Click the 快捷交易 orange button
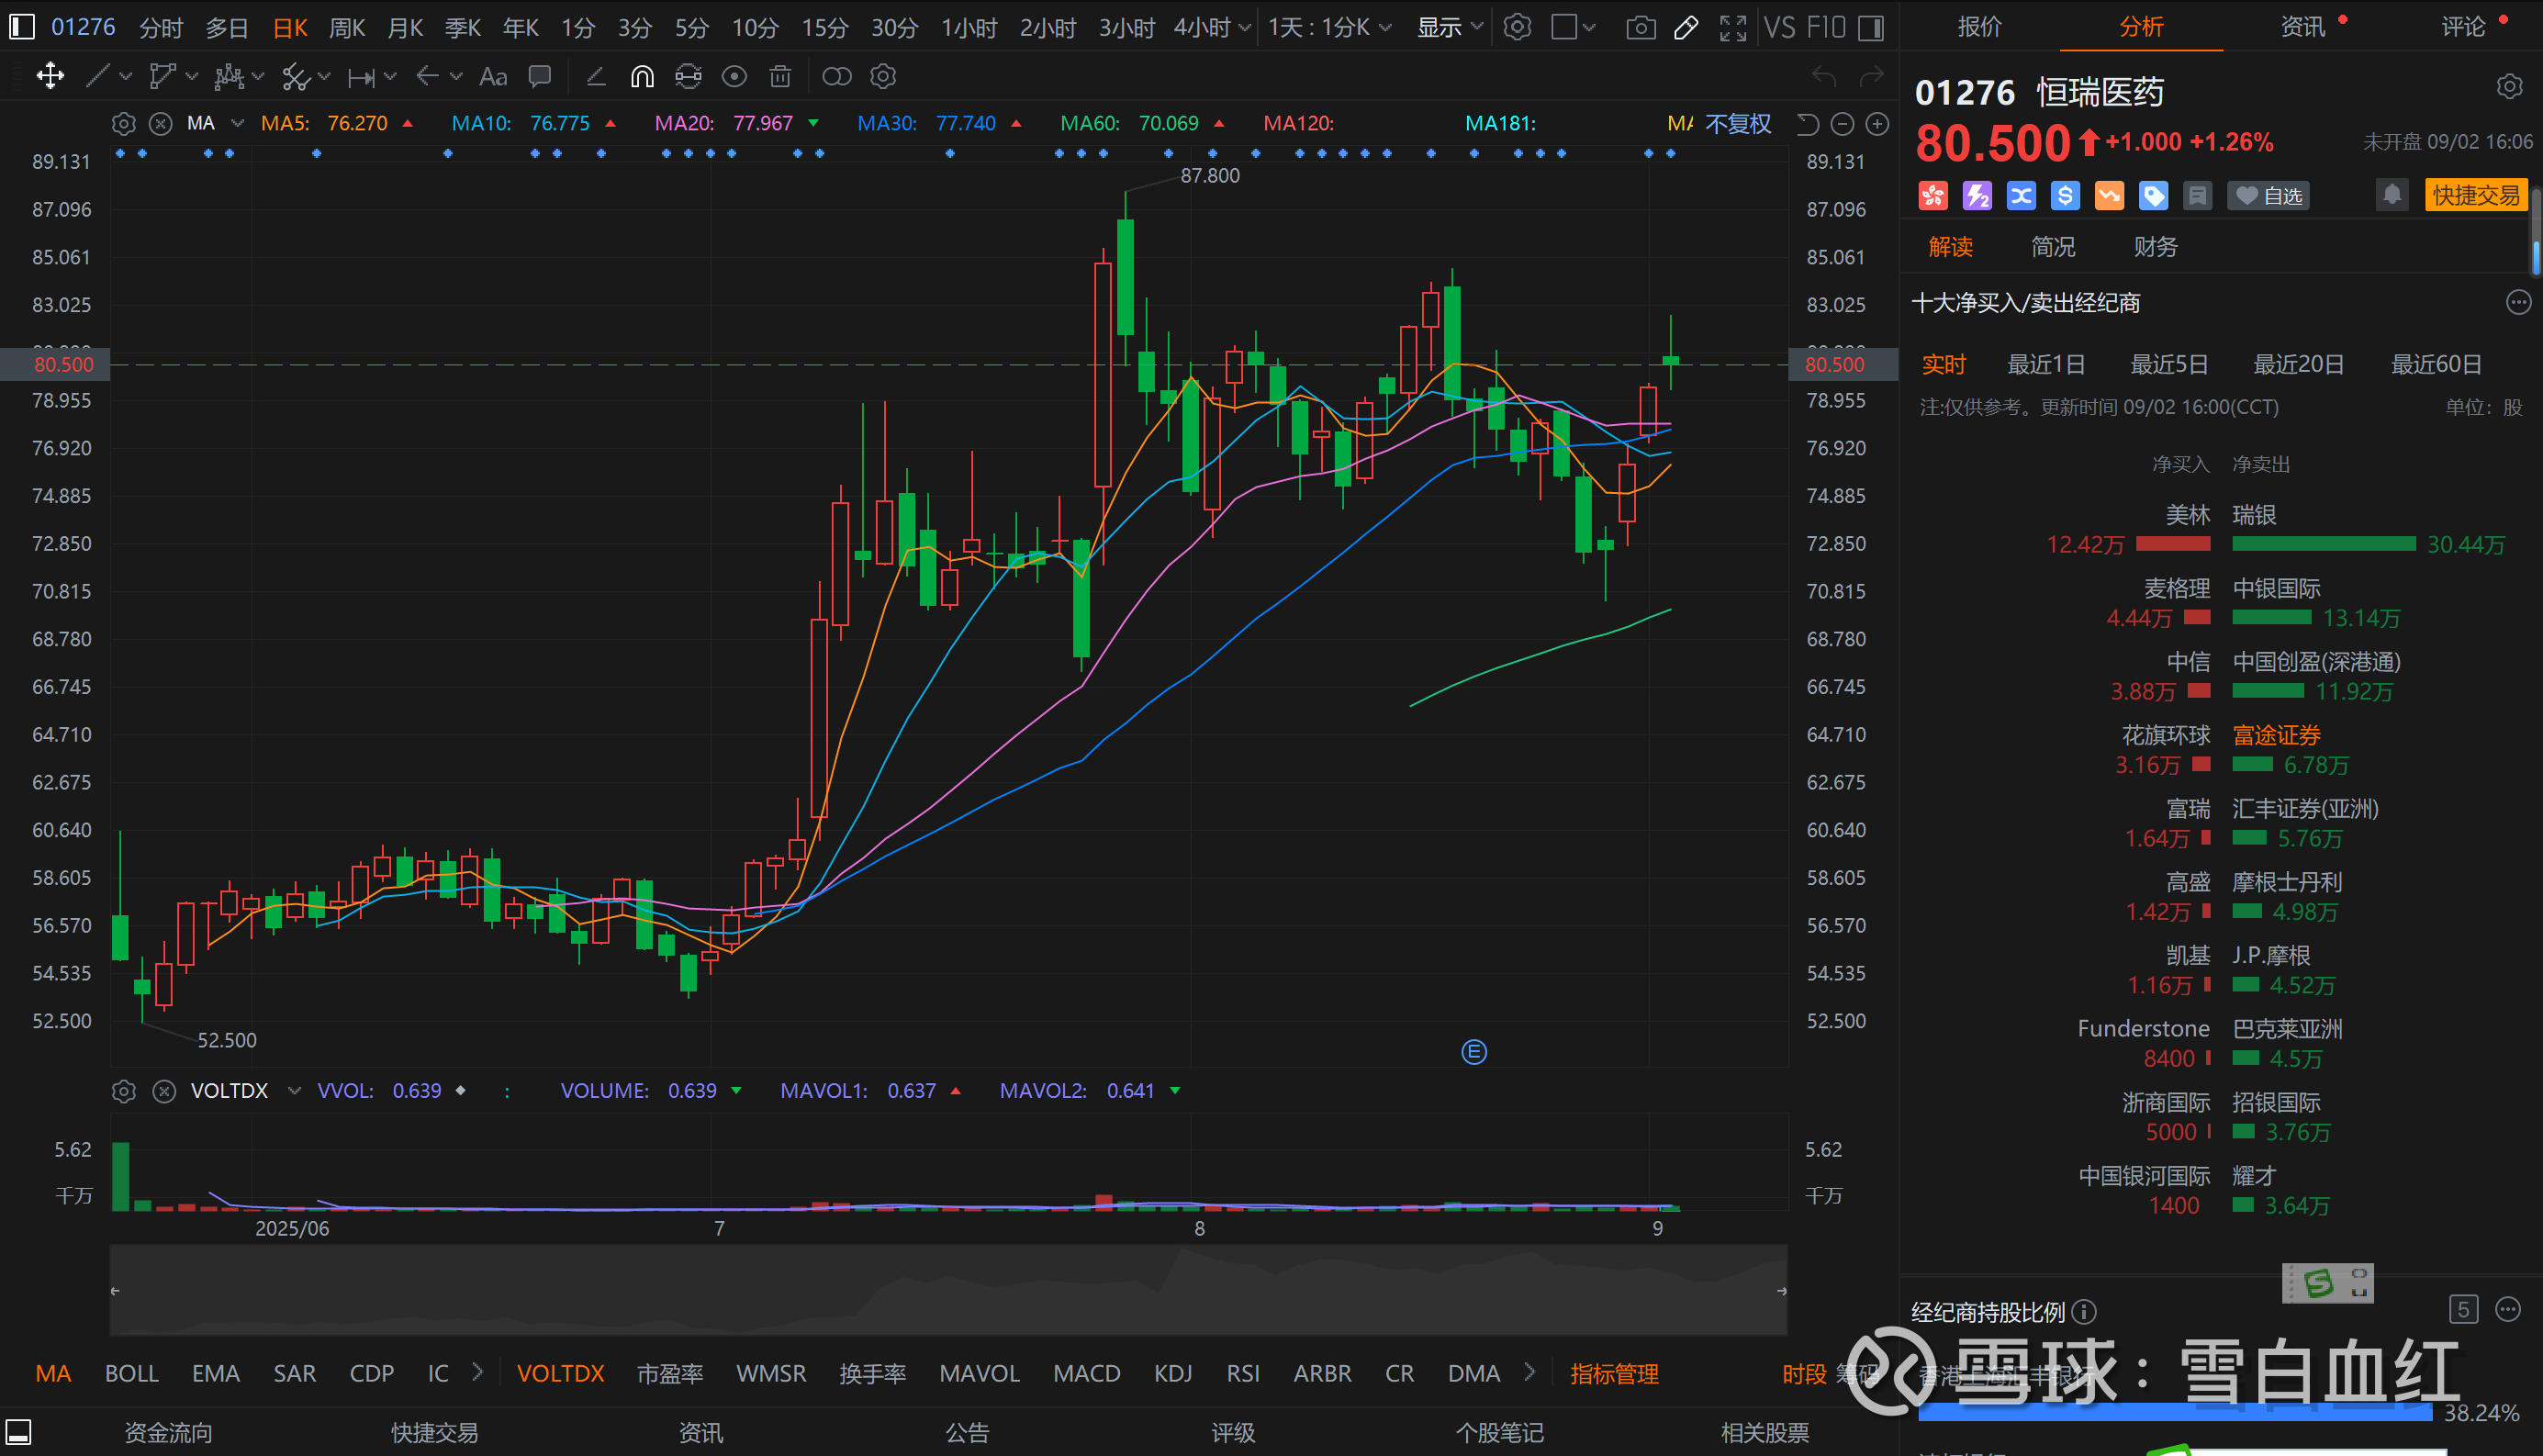The image size is (2543, 1456). click(x=2475, y=195)
